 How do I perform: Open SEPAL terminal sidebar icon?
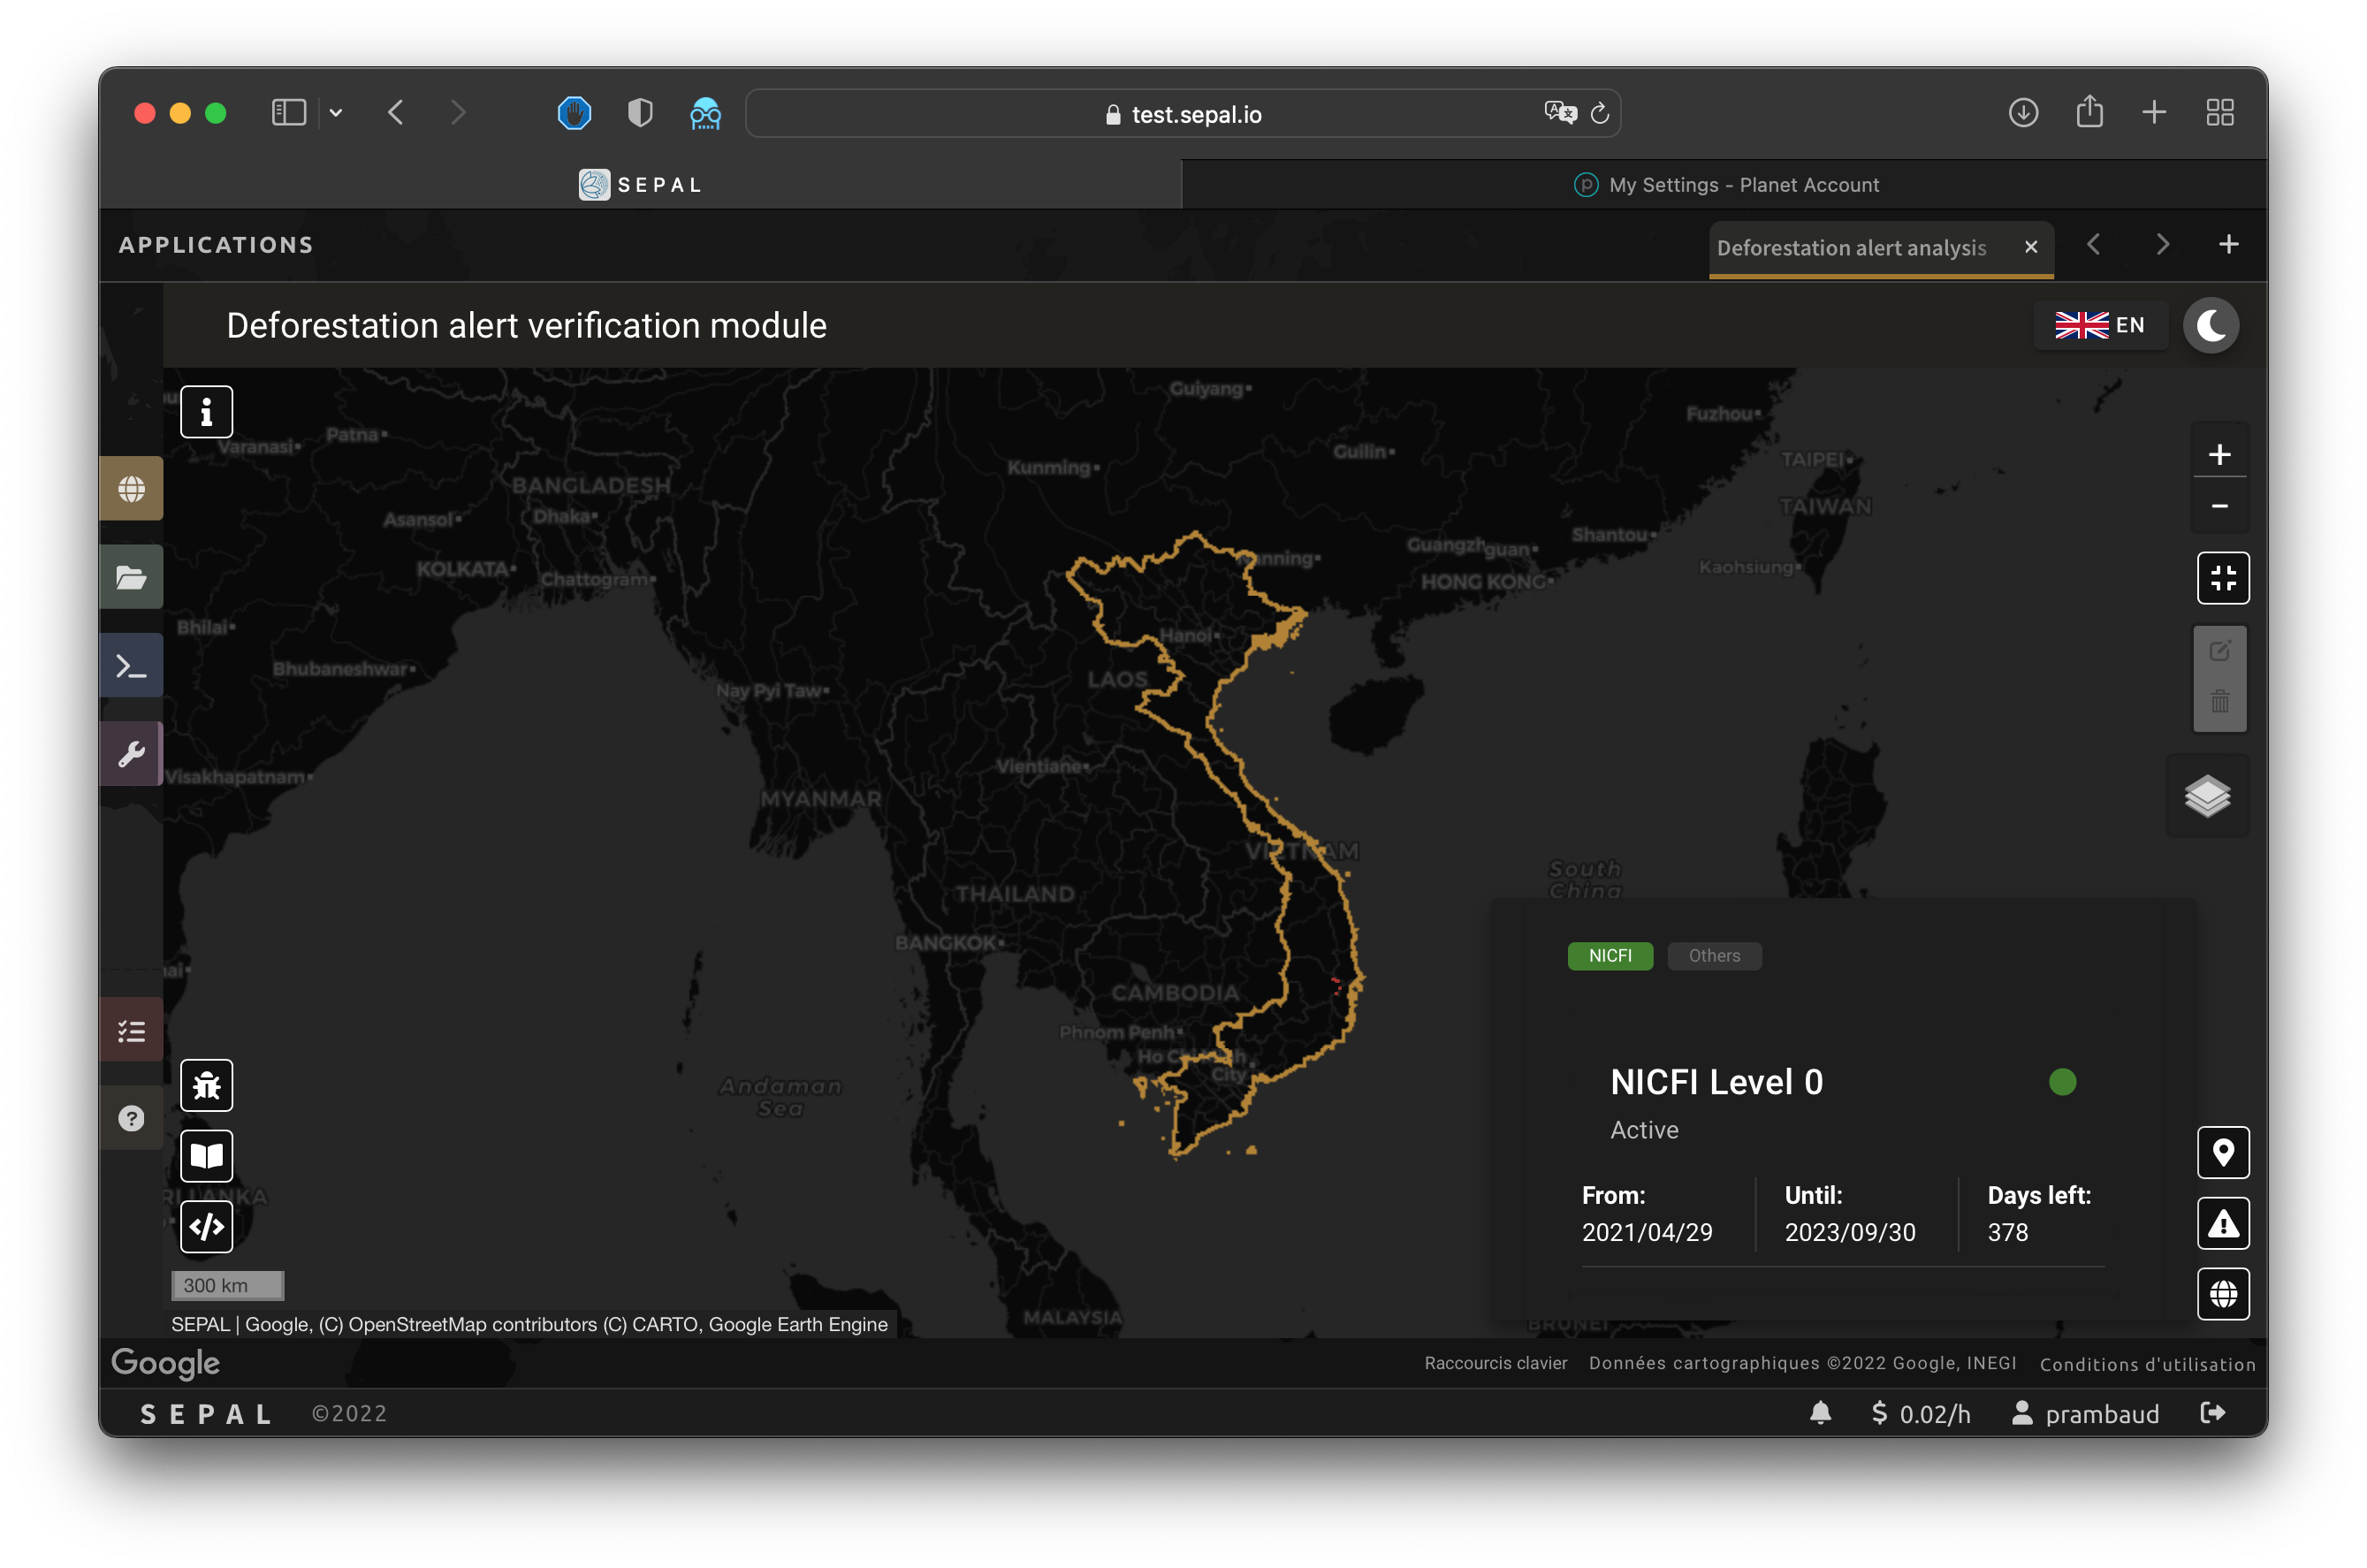pyautogui.click(x=132, y=666)
